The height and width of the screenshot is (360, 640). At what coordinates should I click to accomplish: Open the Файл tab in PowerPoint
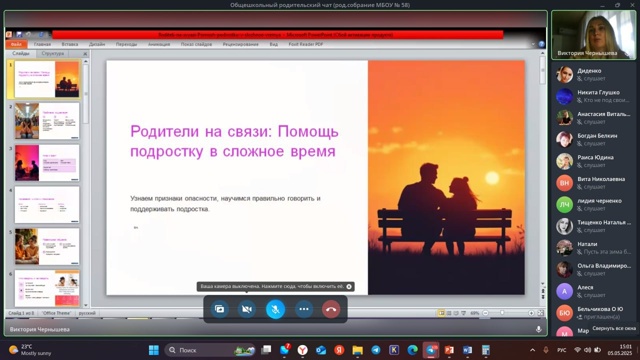(x=16, y=44)
